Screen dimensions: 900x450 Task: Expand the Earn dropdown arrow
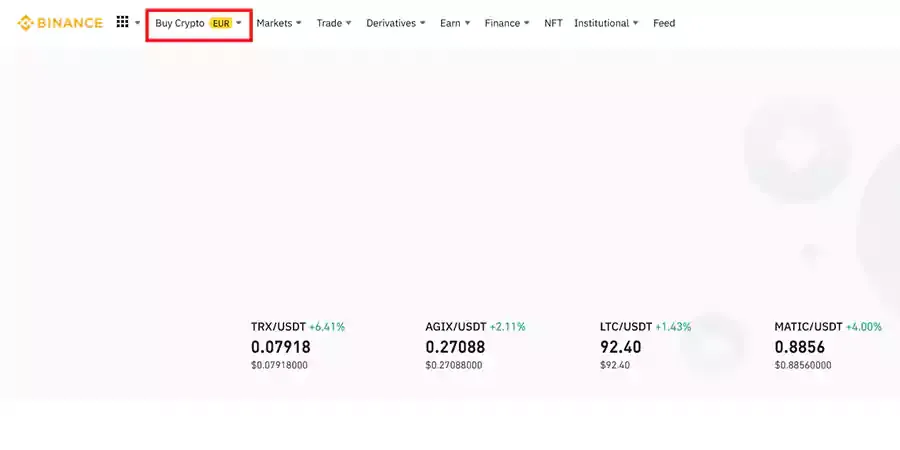coord(467,23)
